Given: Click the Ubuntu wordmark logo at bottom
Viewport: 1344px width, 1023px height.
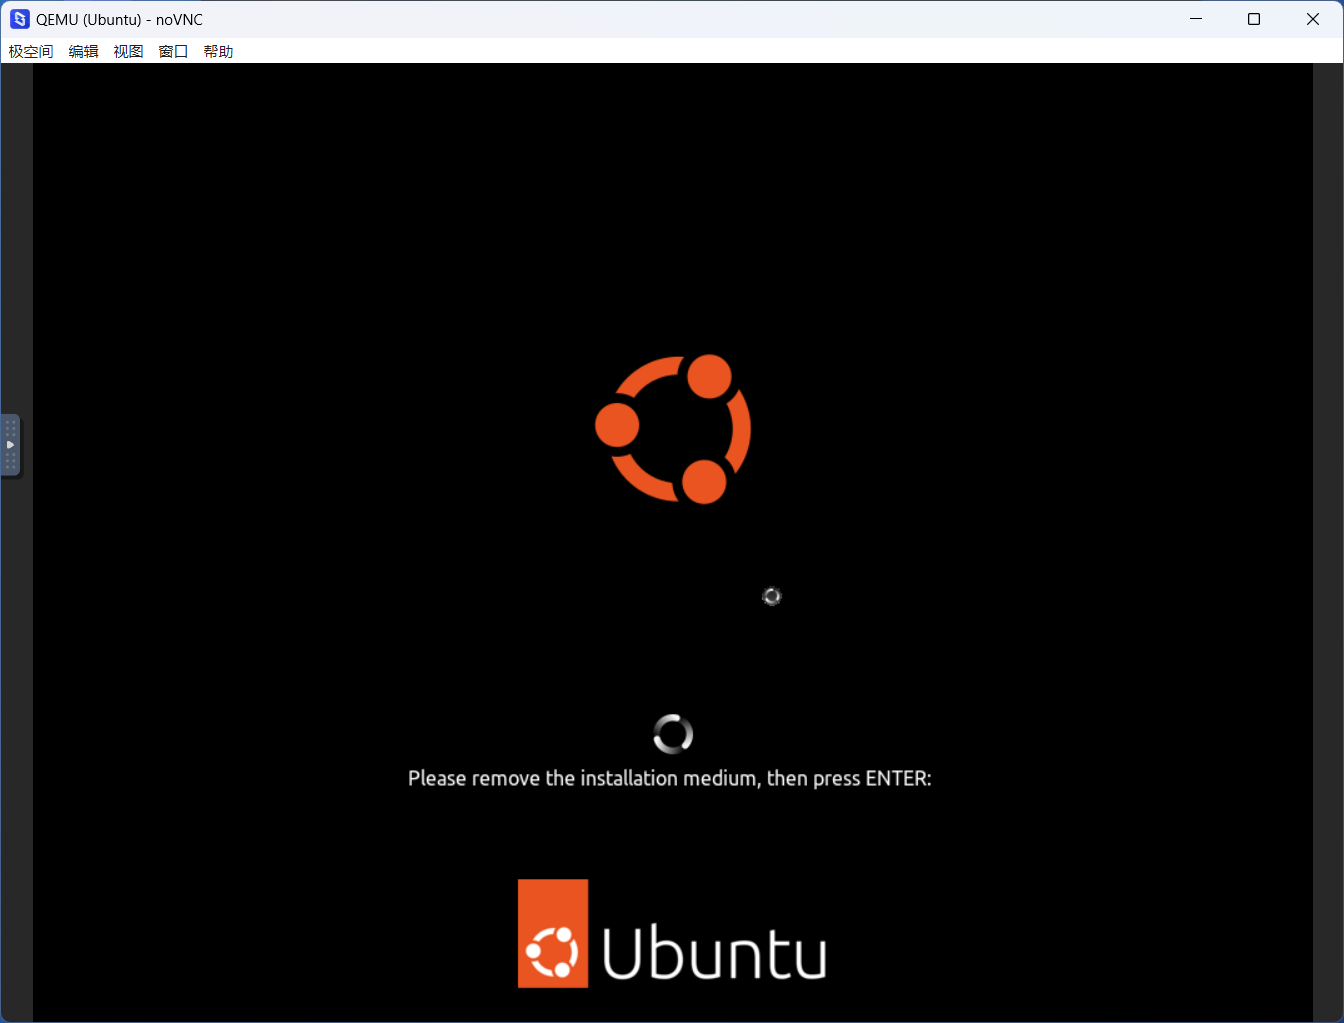Looking at the screenshot, I should point(672,933).
